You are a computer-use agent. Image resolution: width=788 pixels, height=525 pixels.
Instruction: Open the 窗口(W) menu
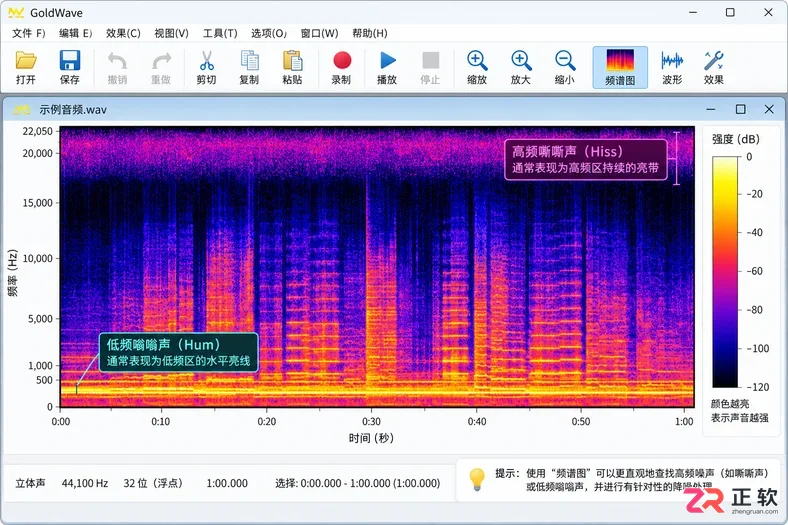[x=320, y=33]
